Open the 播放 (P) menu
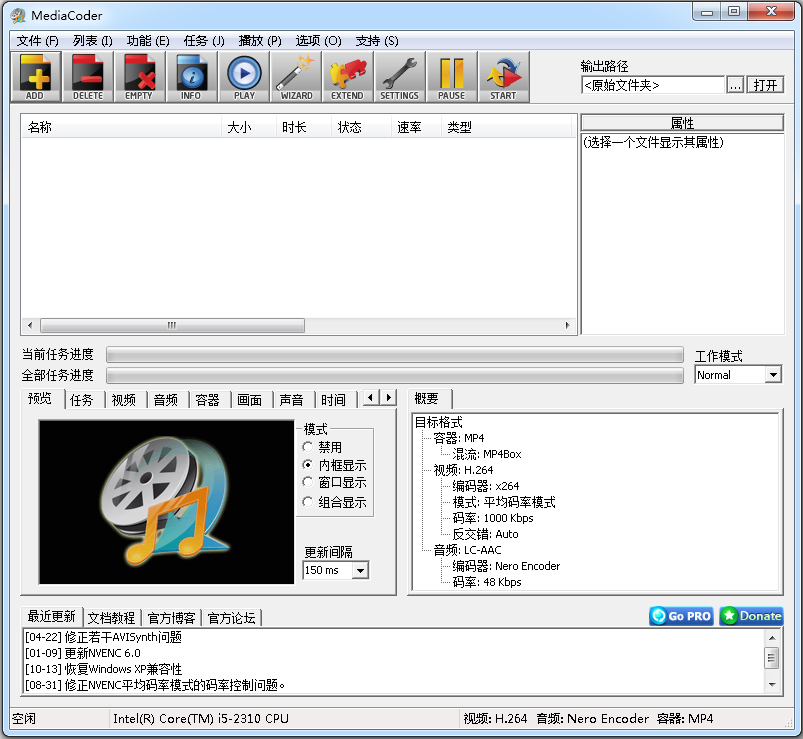 click(260, 41)
